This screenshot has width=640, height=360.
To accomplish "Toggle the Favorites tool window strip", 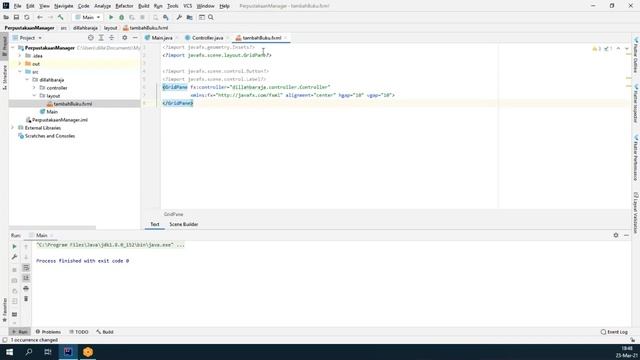I will point(4,310).
